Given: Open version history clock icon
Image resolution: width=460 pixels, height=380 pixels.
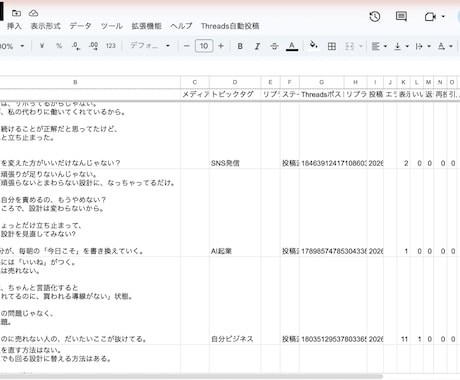Looking at the screenshot, I should tap(375, 16).
